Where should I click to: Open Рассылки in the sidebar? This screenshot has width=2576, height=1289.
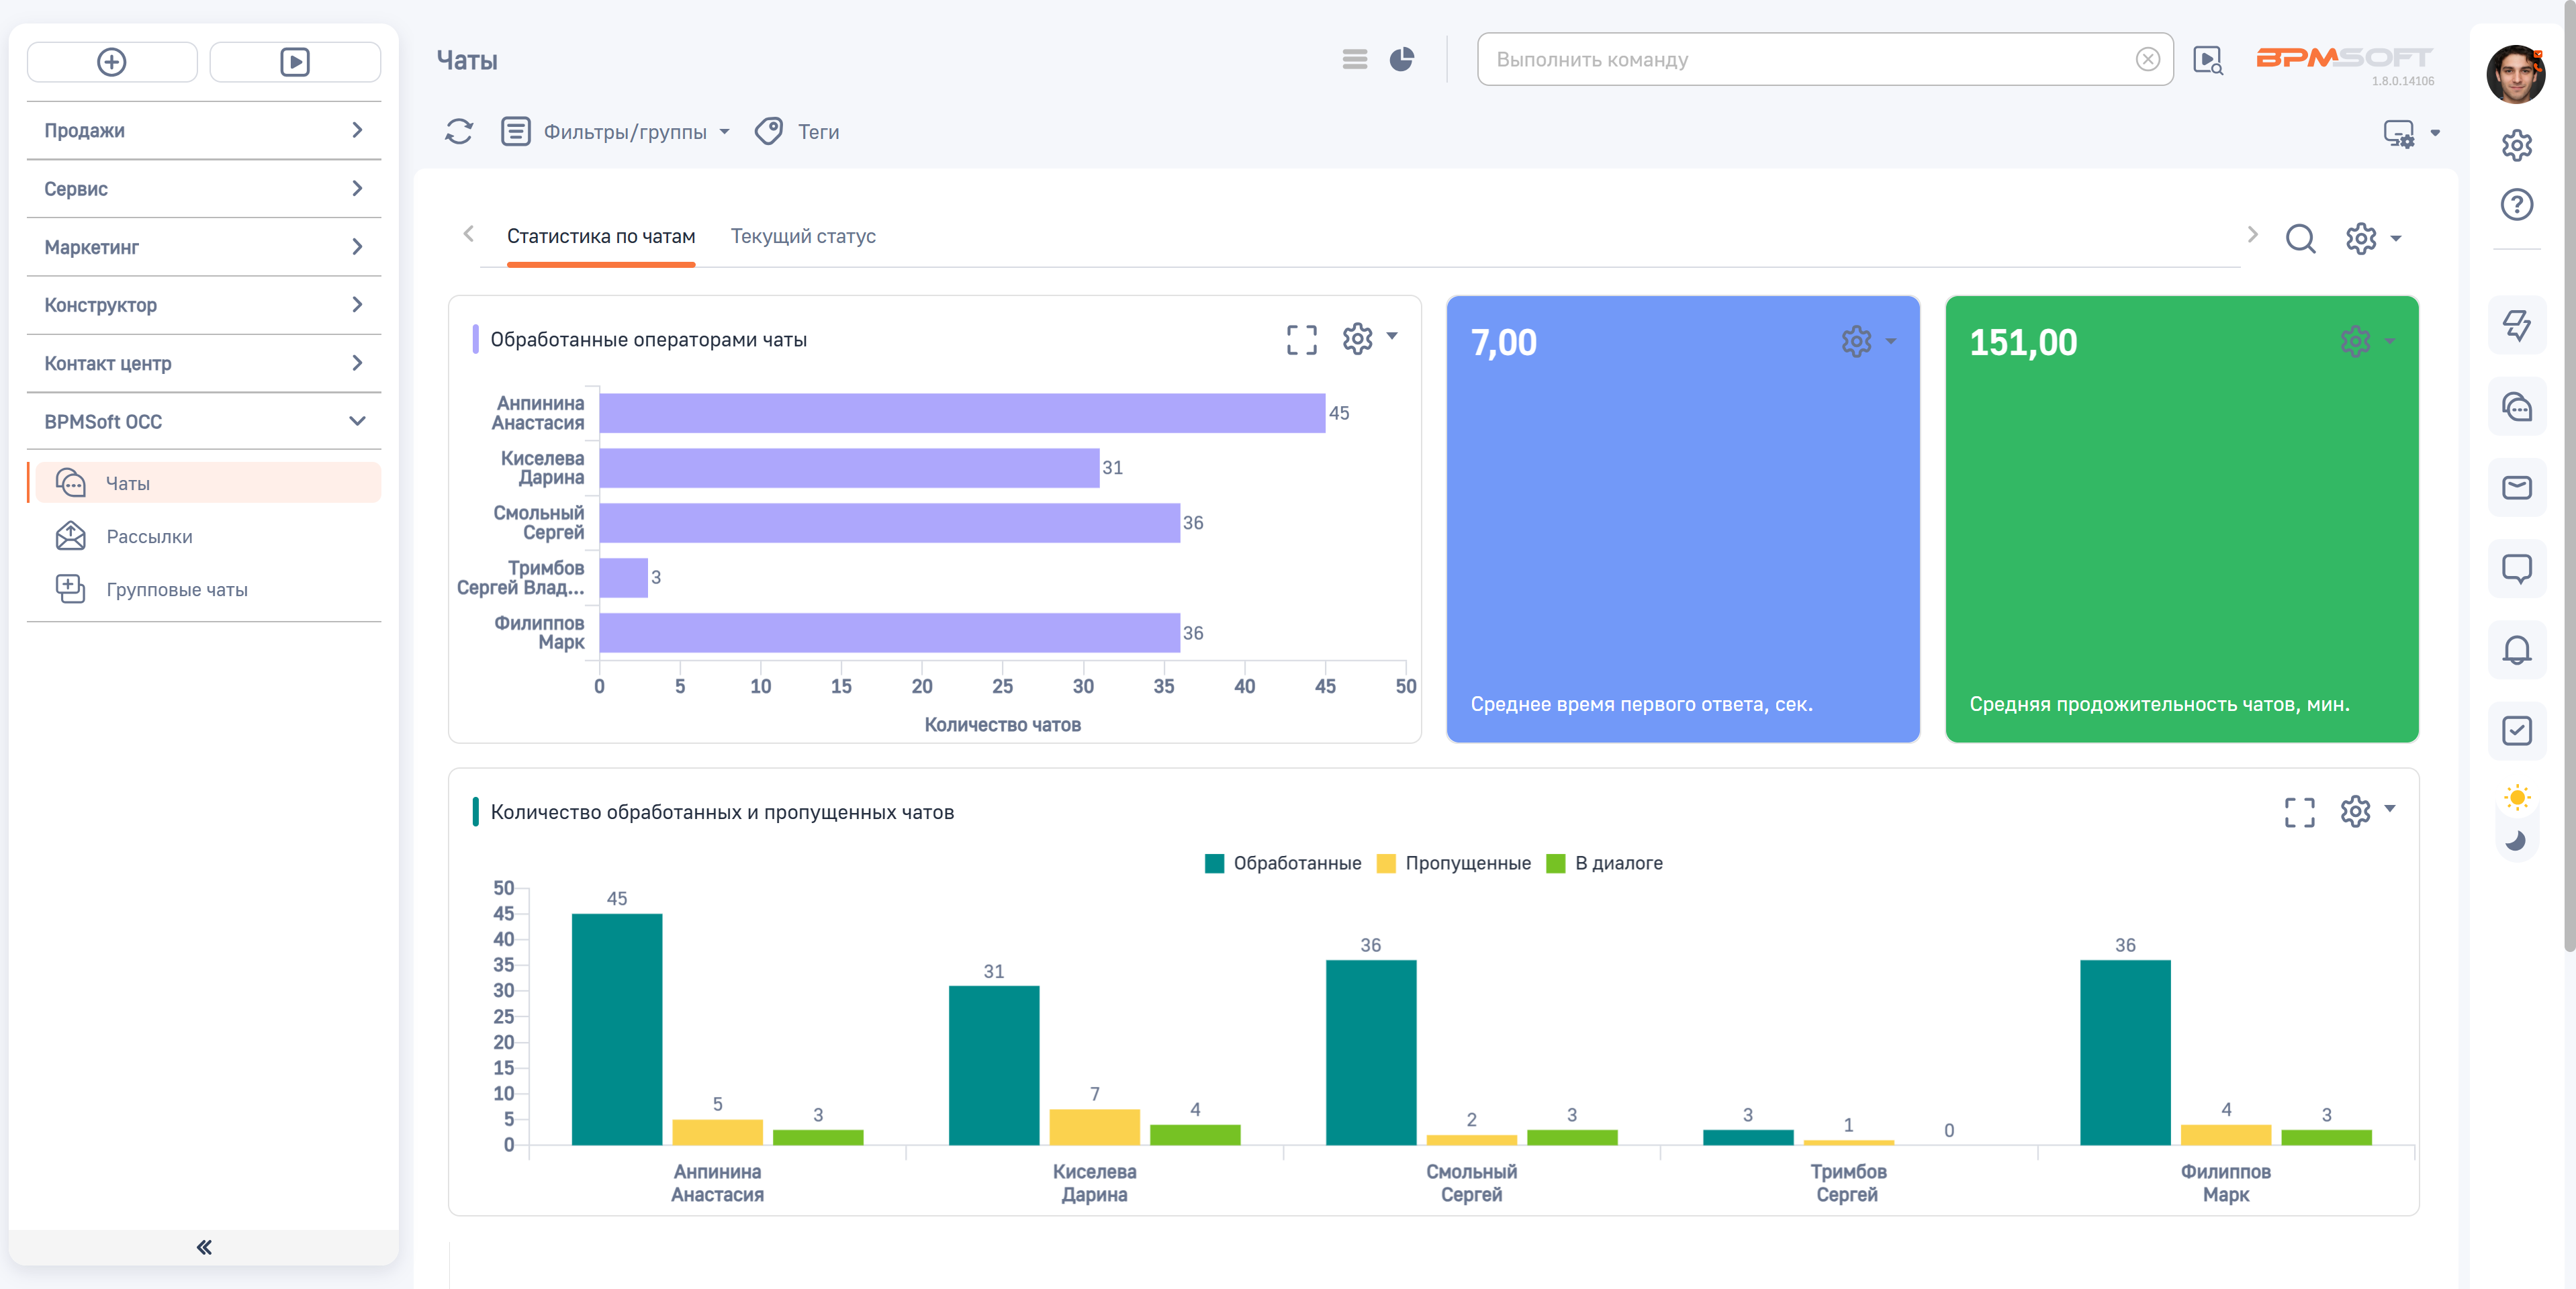tap(149, 536)
